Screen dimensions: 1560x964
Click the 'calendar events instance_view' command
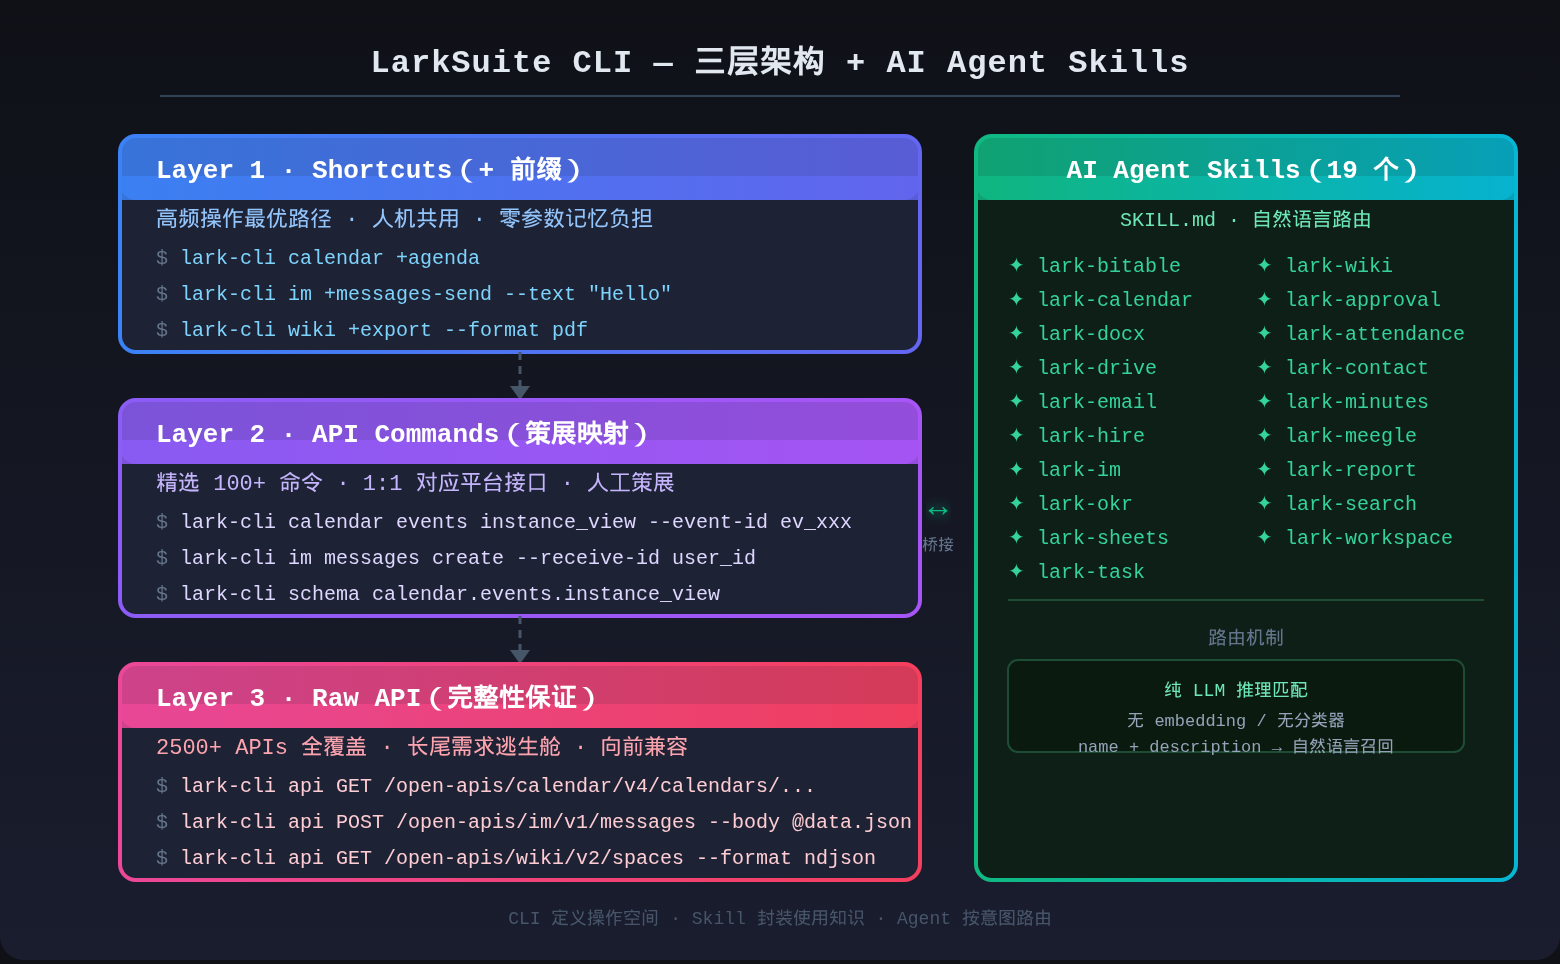(504, 522)
